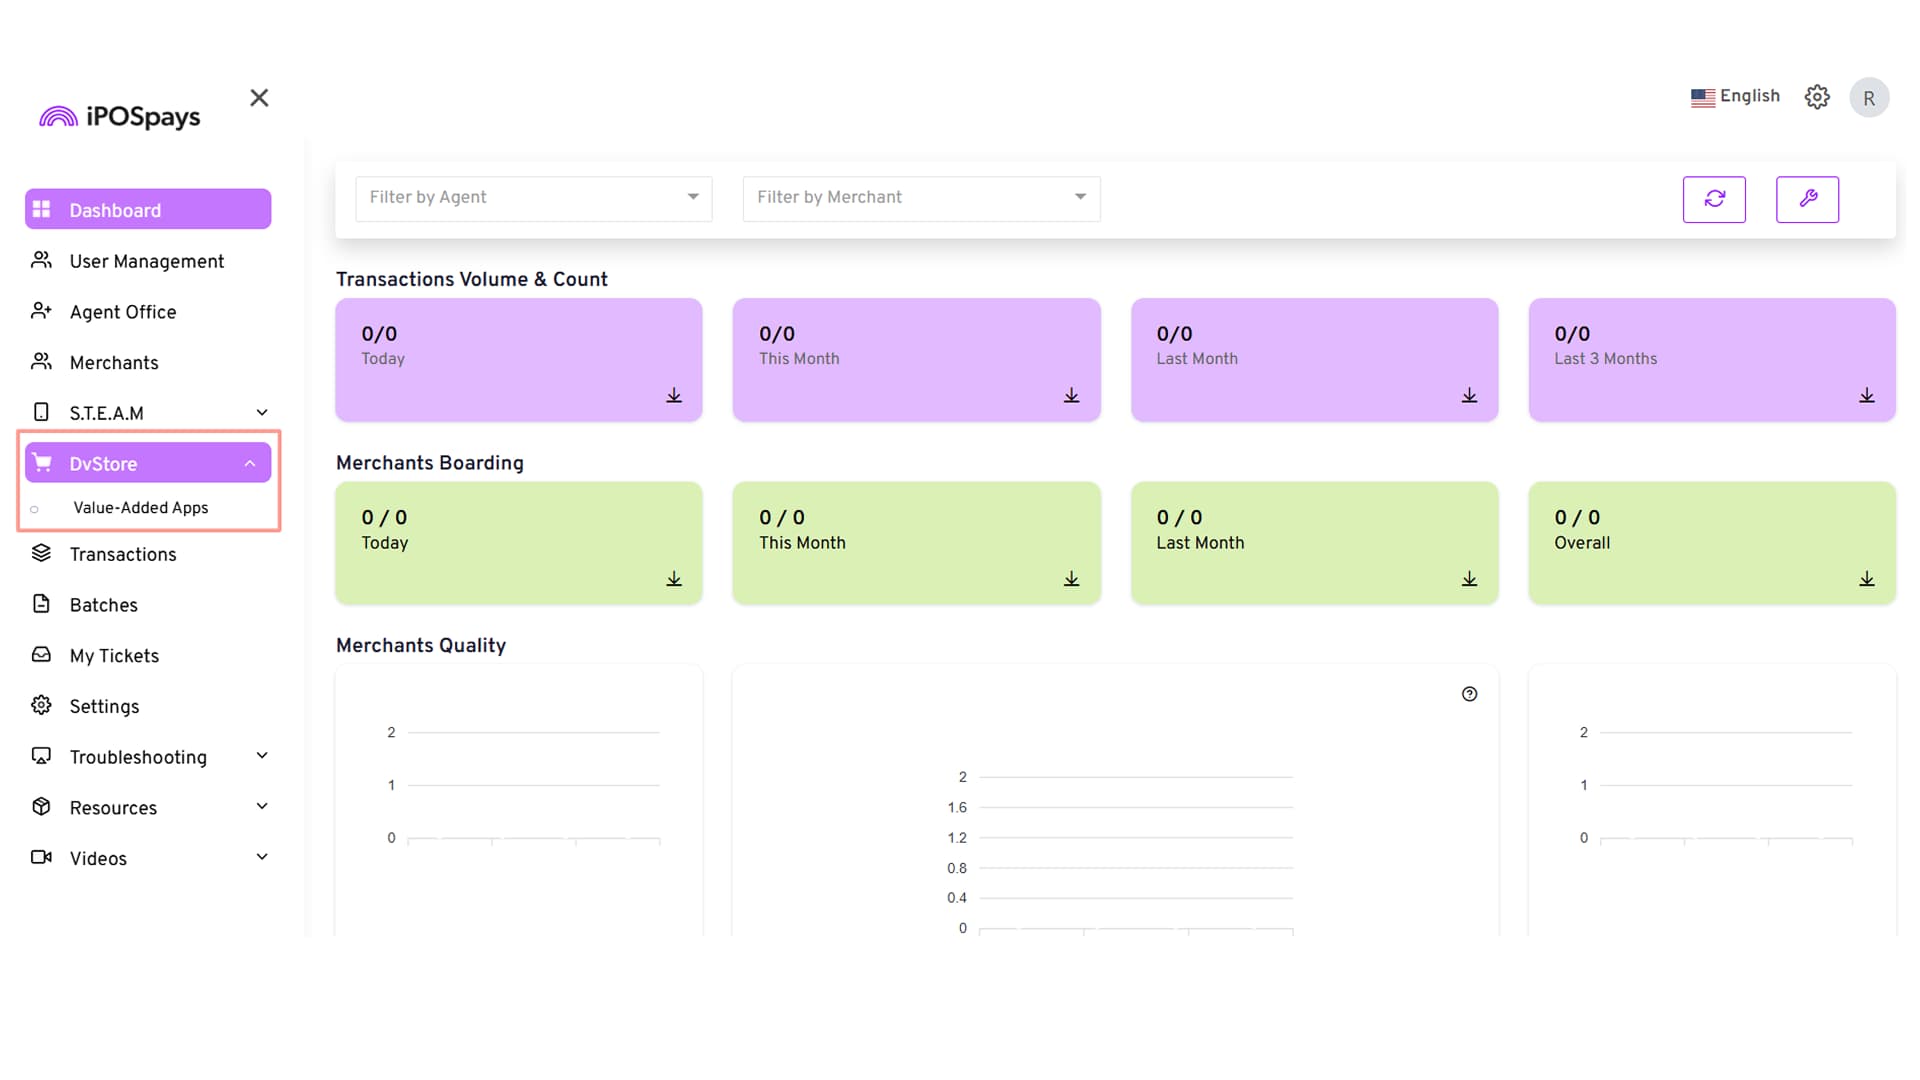
Task: Click the My Tickets inbox icon
Action: [x=41, y=654]
